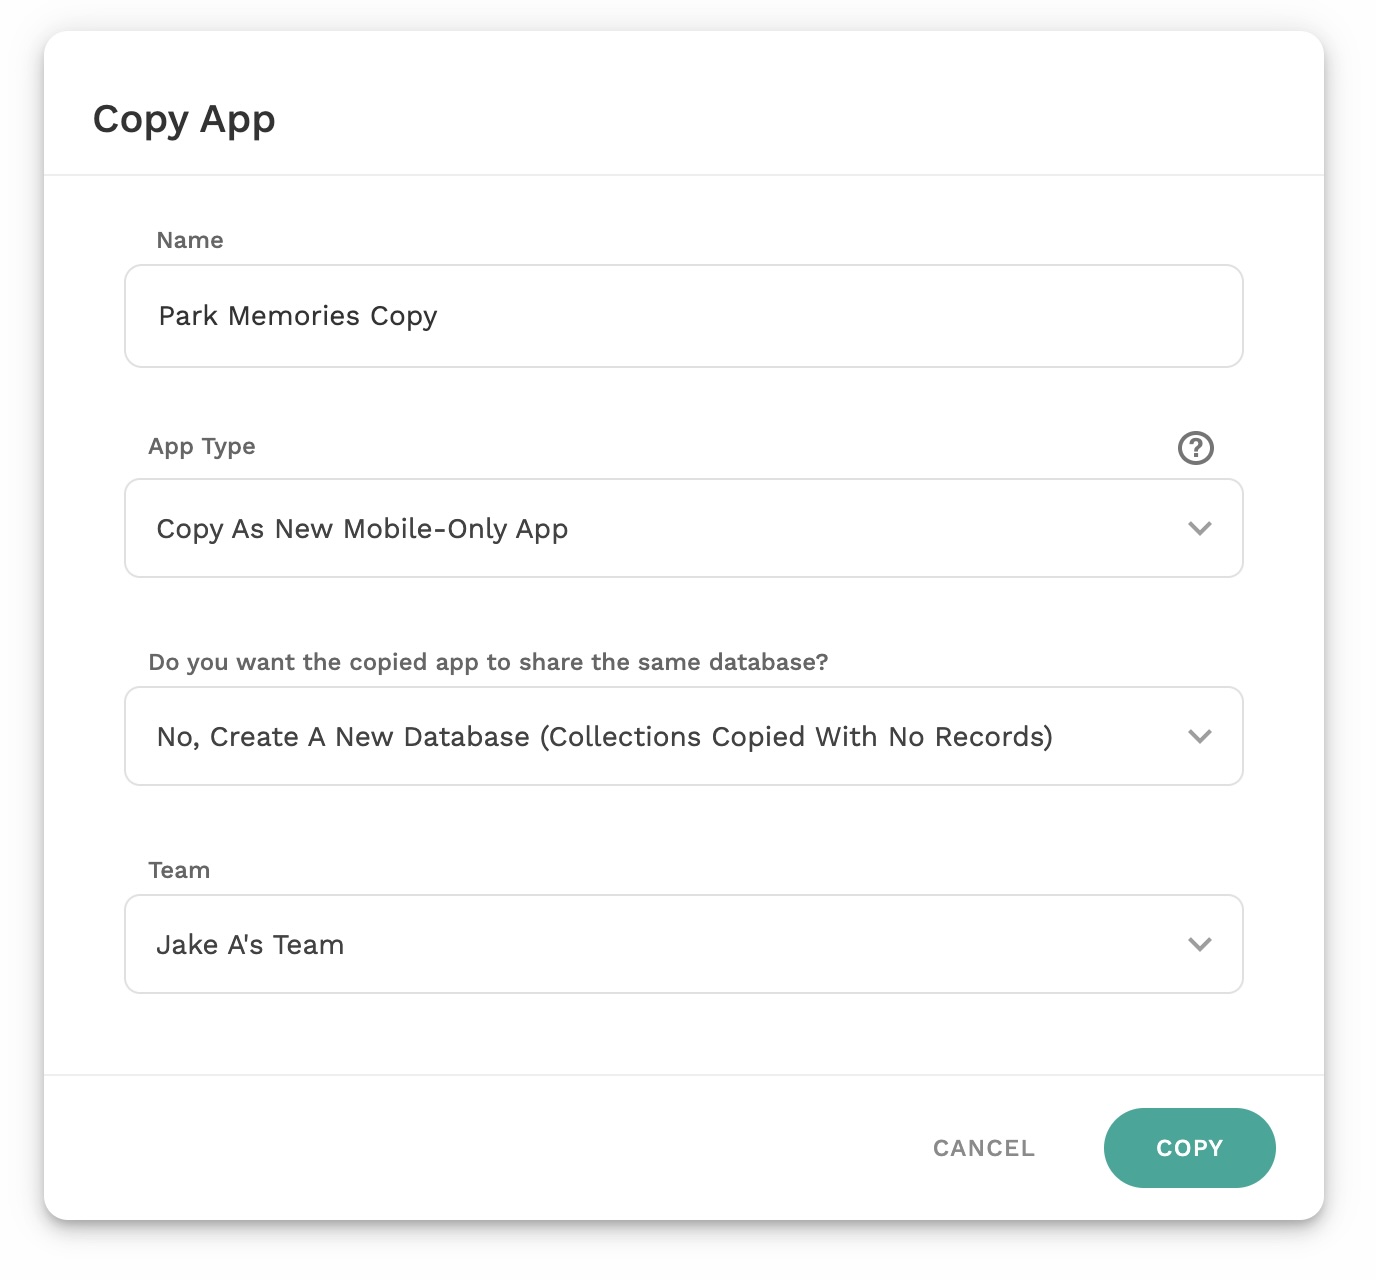
Task: Click the 'App Type' field label
Action: (202, 446)
